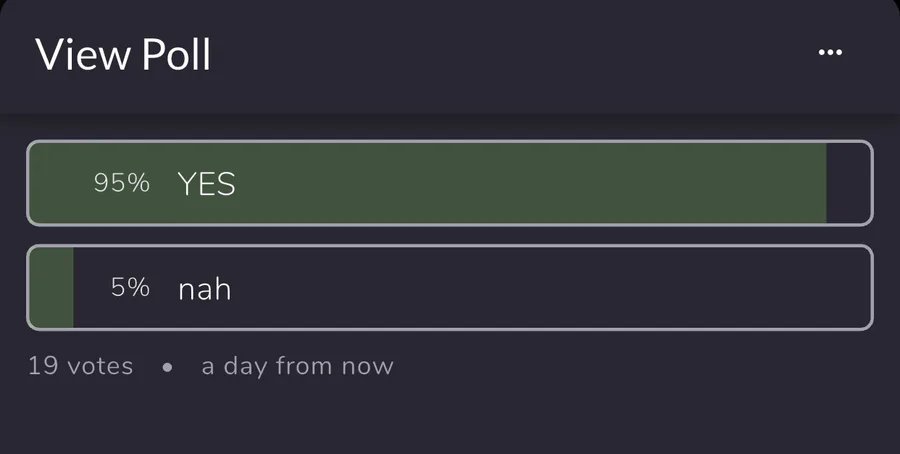Click the bullet separator after 19 votes
The width and height of the screenshot is (900, 454).
167,367
